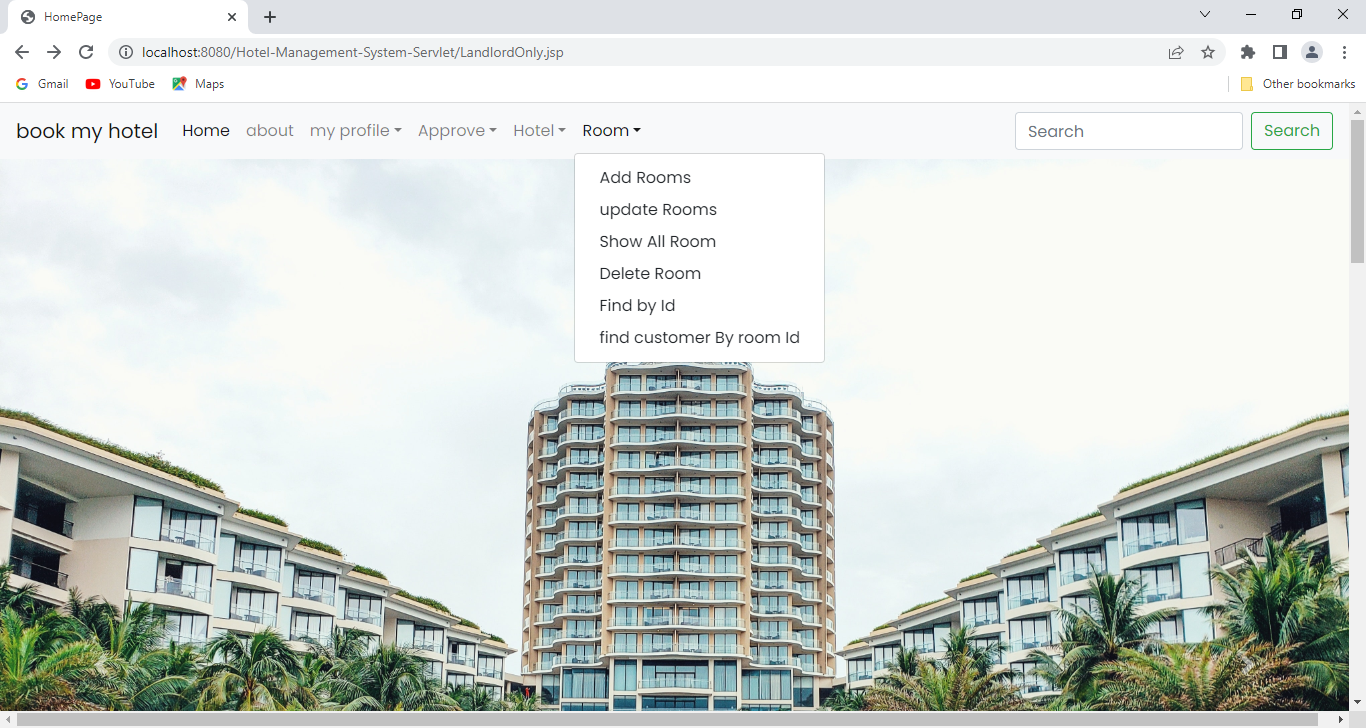Go to the Home nav link
Image resolution: width=1366 pixels, height=728 pixels.
coord(206,131)
